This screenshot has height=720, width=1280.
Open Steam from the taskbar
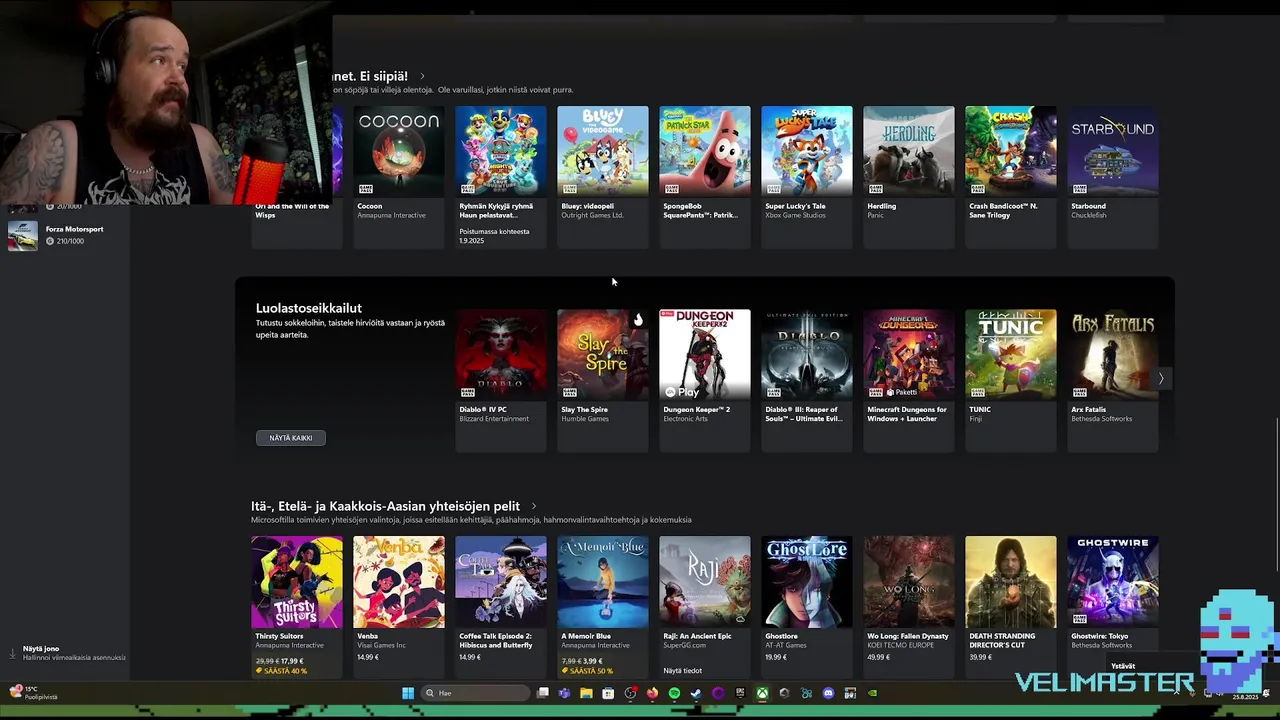click(x=696, y=693)
